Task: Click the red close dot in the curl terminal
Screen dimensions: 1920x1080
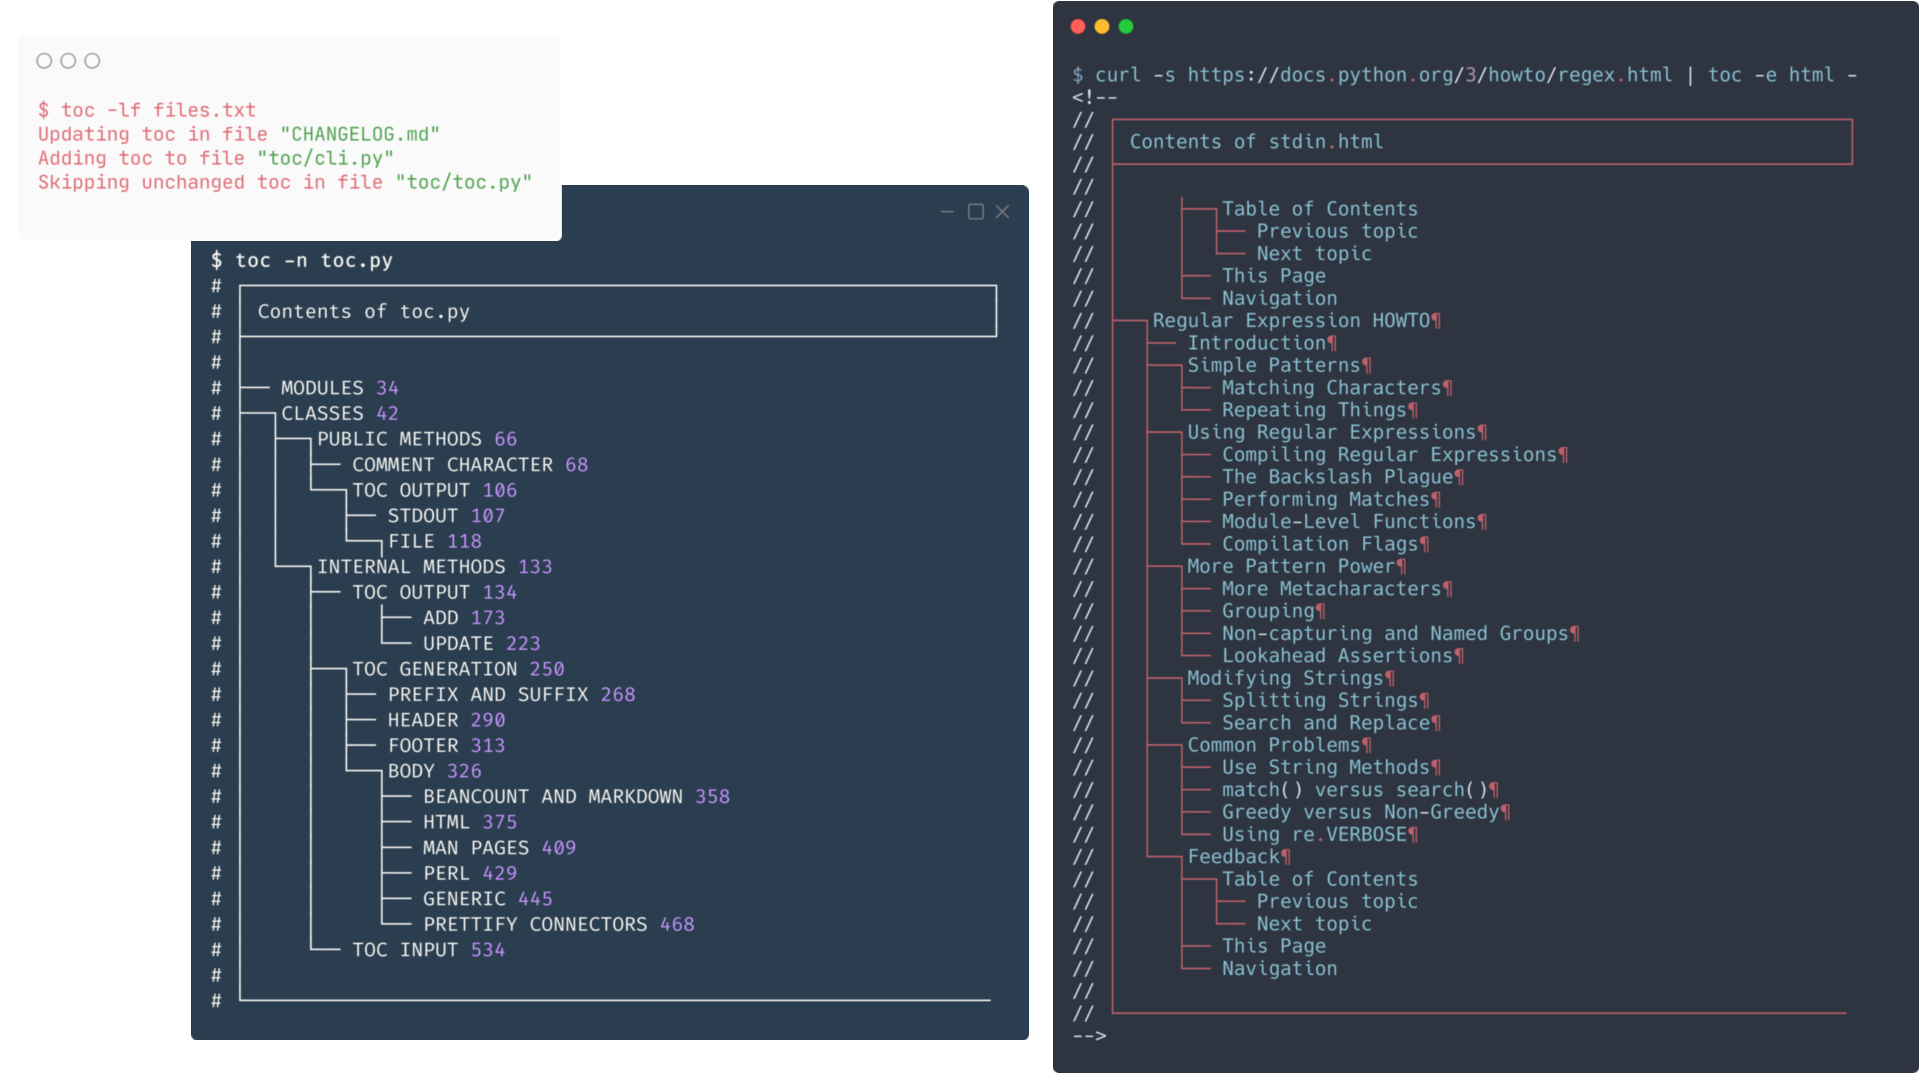Action: point(1078,27)
